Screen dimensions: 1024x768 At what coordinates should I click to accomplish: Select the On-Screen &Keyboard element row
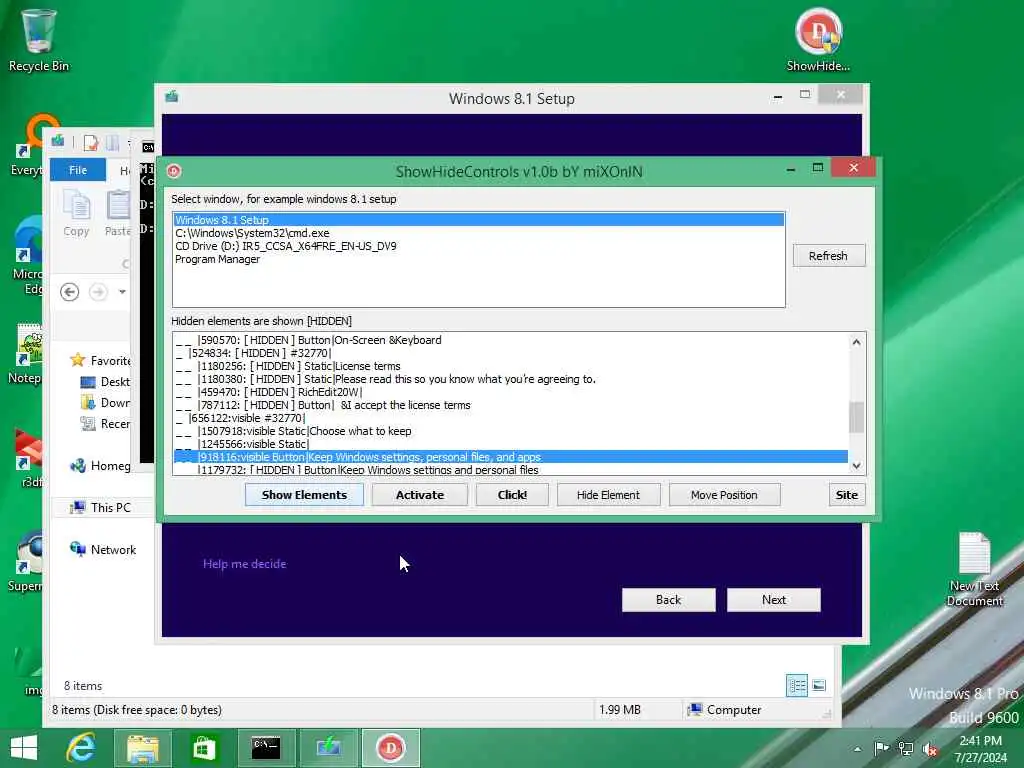click(x=511, y=340)
